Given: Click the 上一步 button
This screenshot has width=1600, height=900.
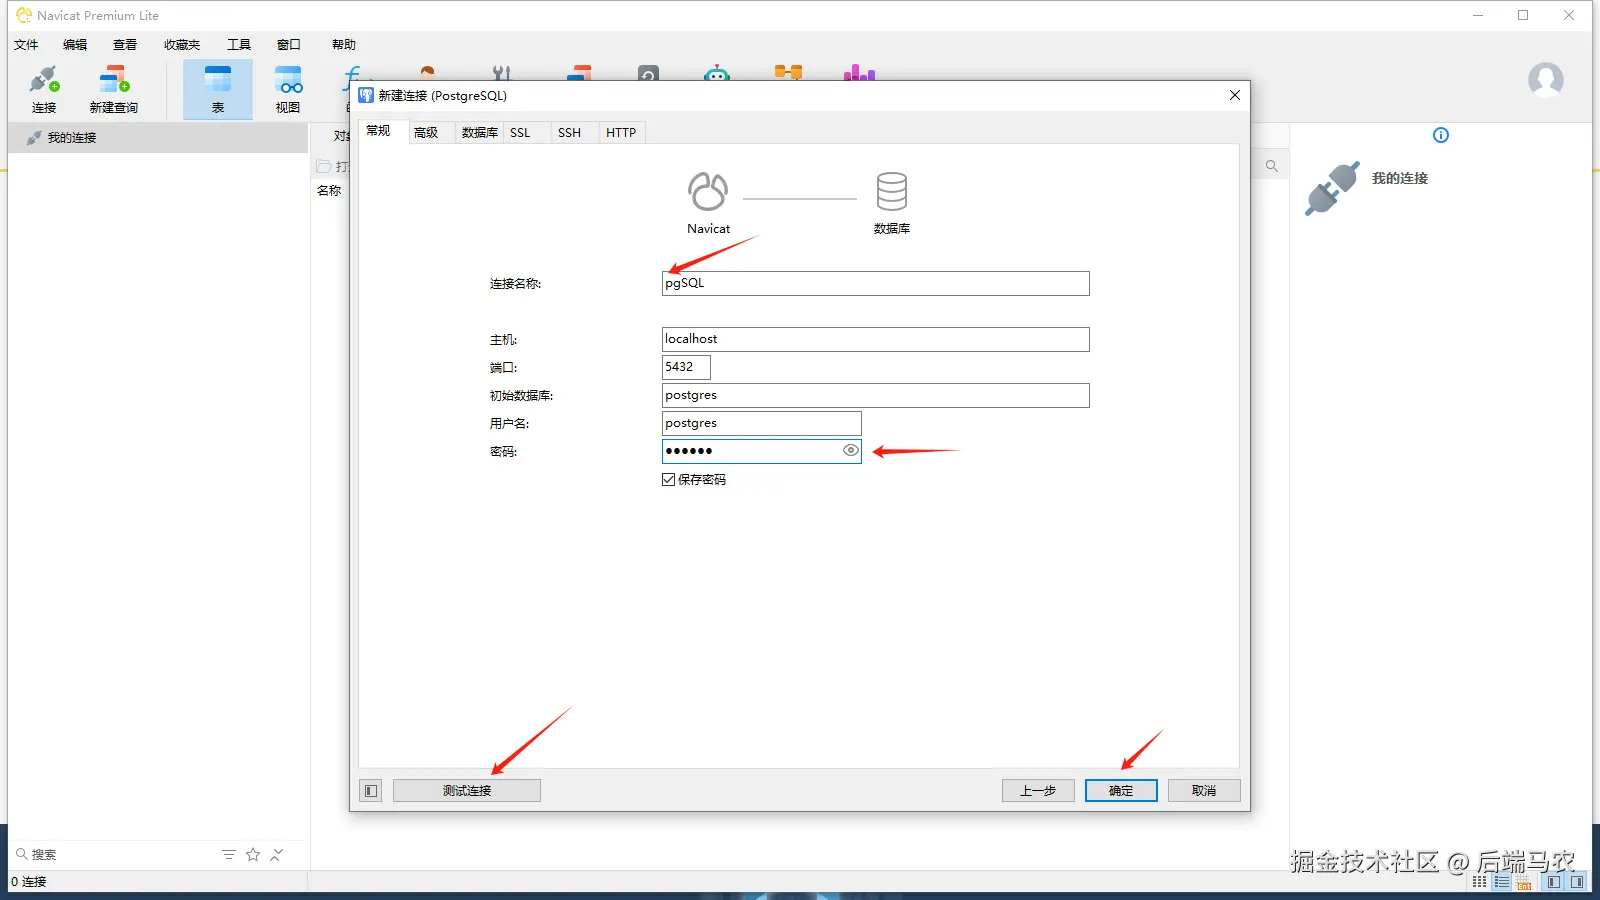Looking at the screenshot, I should [1038, 791].
